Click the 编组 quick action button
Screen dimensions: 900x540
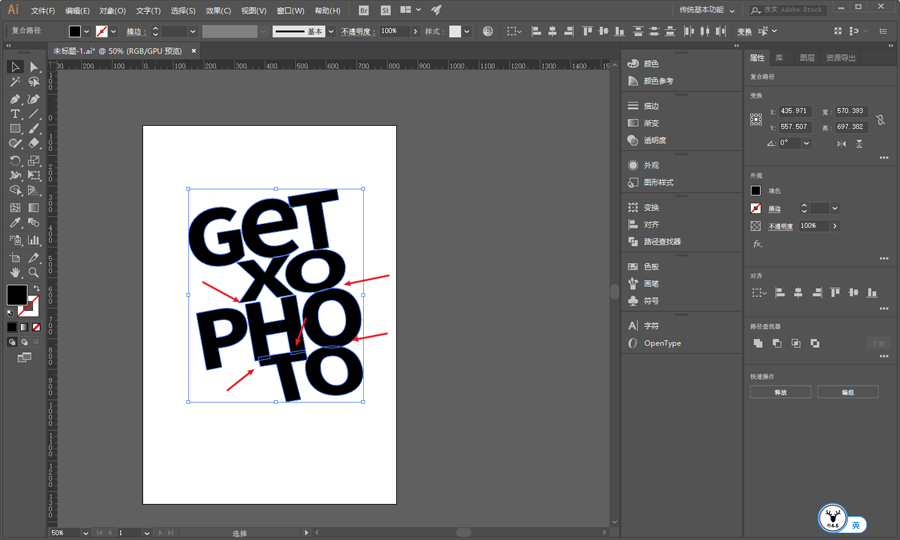tap(847, 392)
